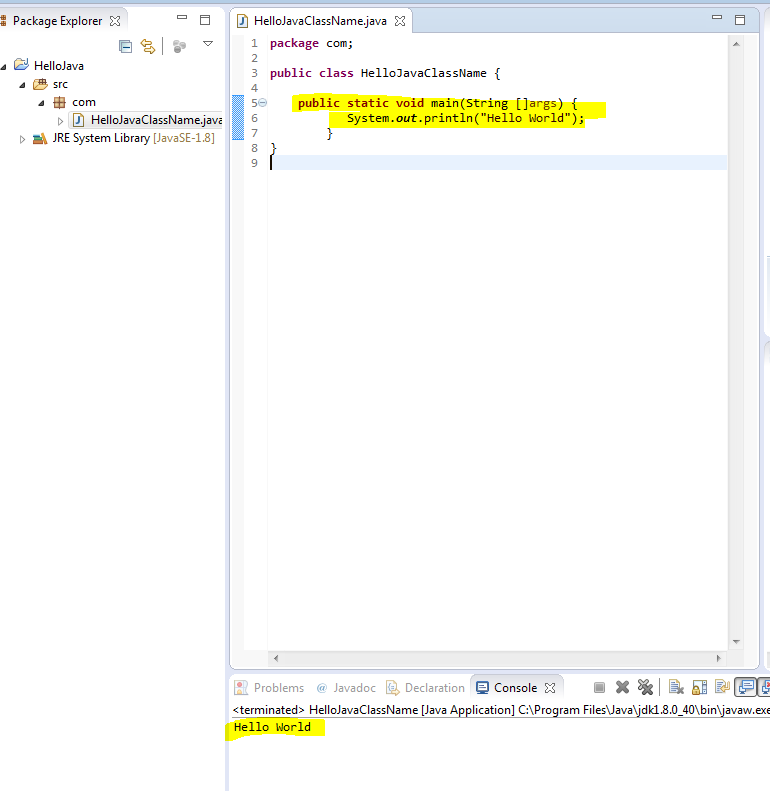Click the Focus on Active Task icon

[179, 47]
